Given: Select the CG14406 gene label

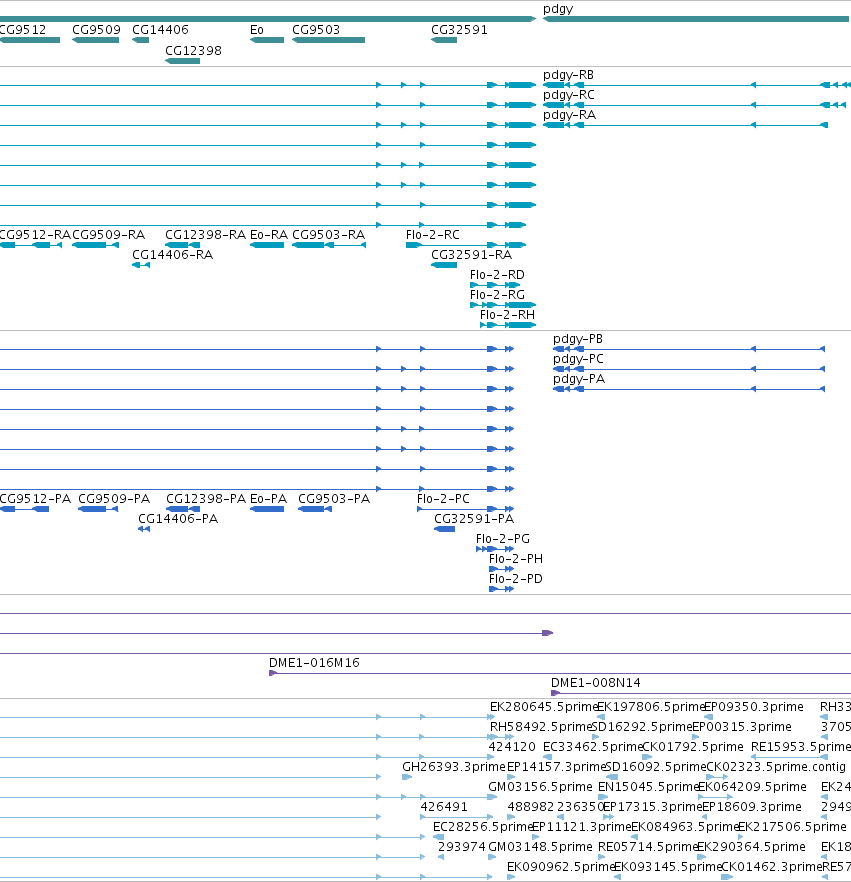Looking at the screenshot, I should 160,30.
